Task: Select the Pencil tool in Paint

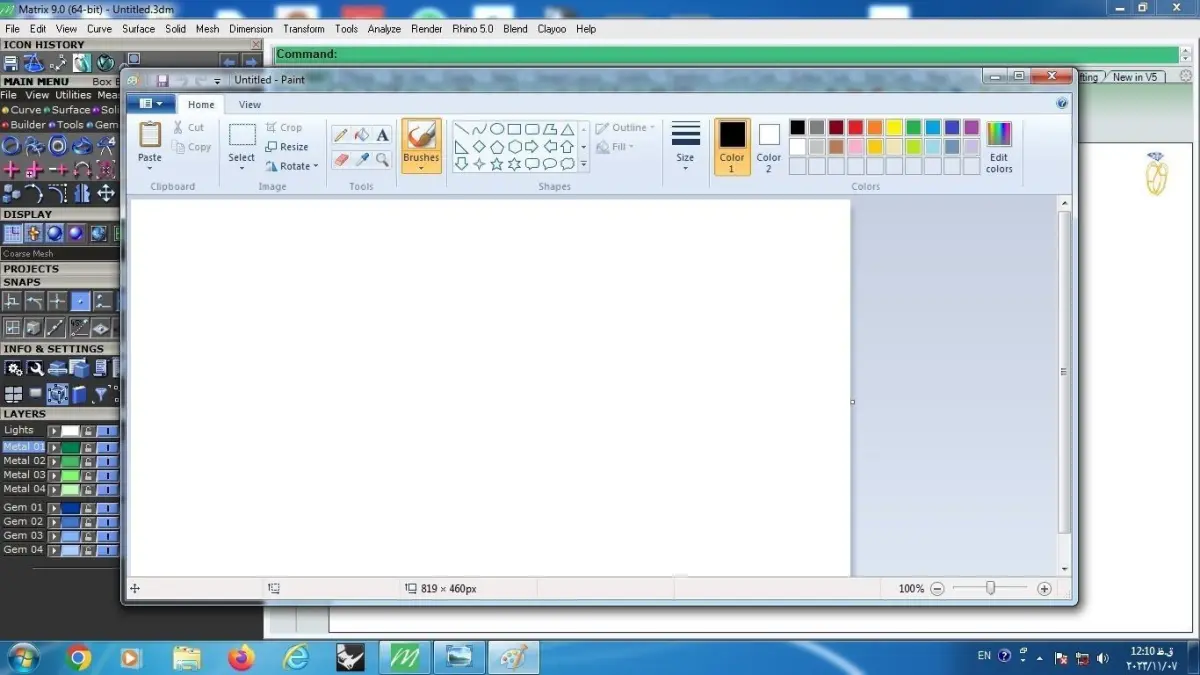Action: 340,135
